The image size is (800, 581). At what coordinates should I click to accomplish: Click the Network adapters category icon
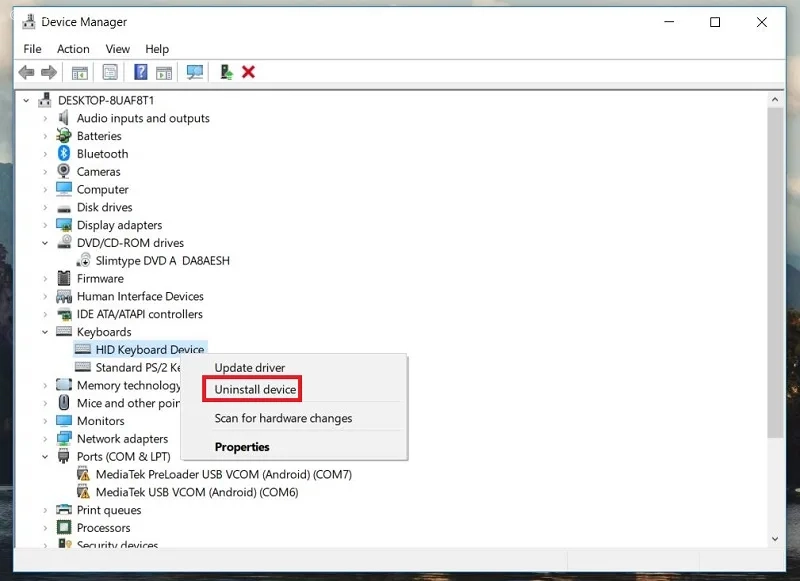(x=64, y=438)
